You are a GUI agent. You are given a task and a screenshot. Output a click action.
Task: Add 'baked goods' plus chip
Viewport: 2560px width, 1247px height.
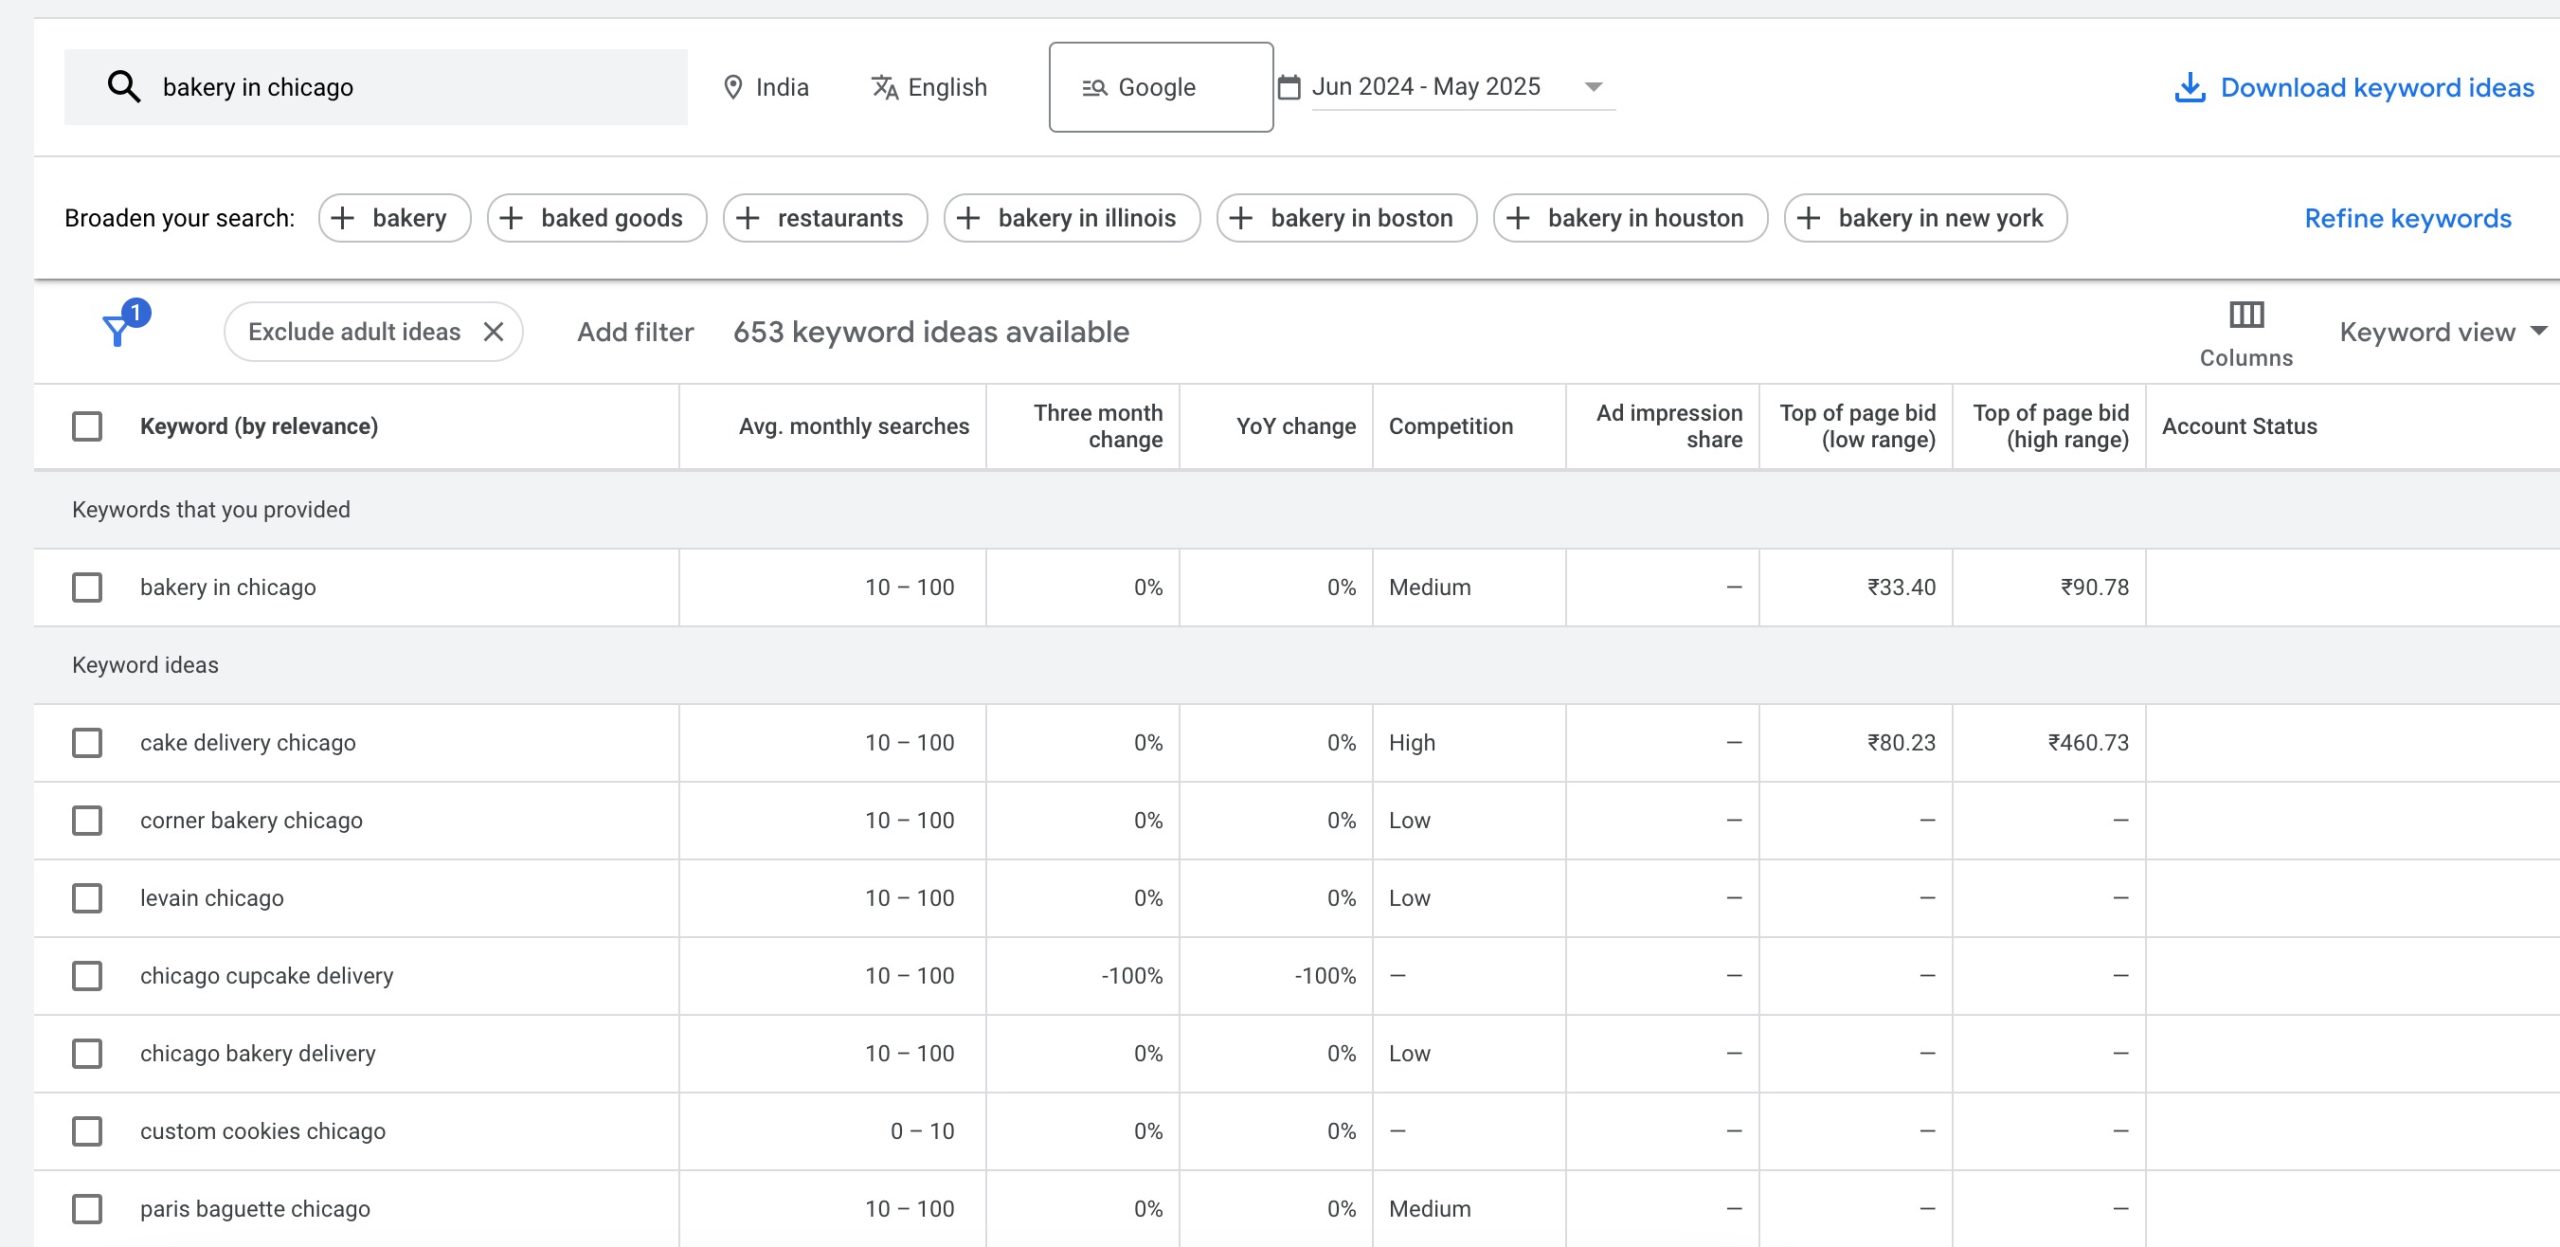596,218
